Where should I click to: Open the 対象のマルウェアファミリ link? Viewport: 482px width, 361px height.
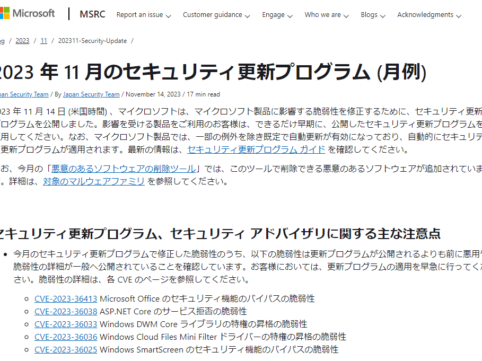(94, 181)
